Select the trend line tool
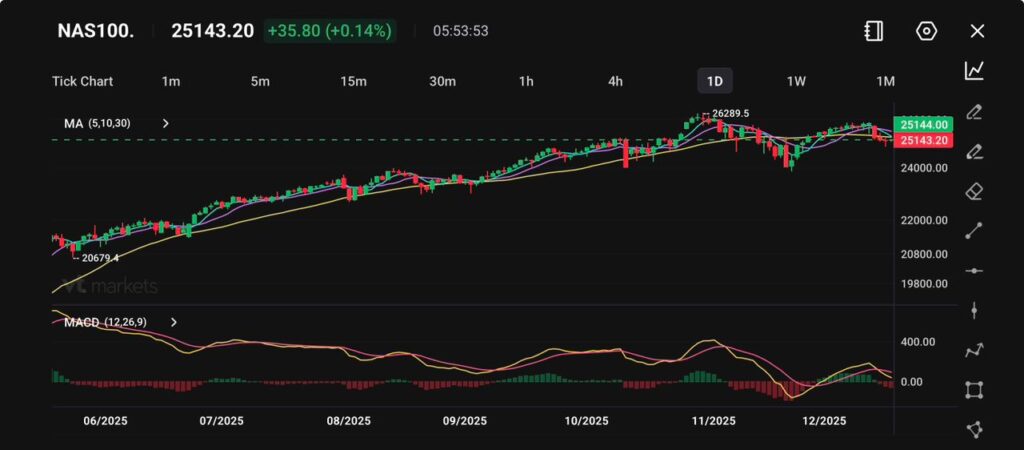1024x450 pixels. (974, 231)
